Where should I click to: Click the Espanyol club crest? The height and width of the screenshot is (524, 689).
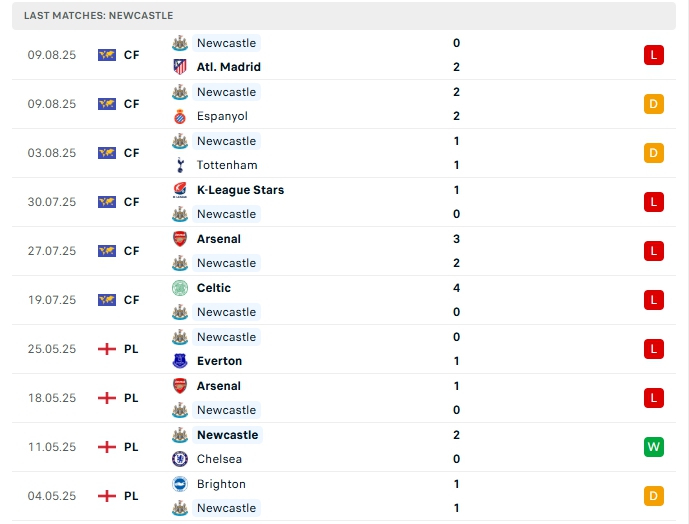(180, 116)
